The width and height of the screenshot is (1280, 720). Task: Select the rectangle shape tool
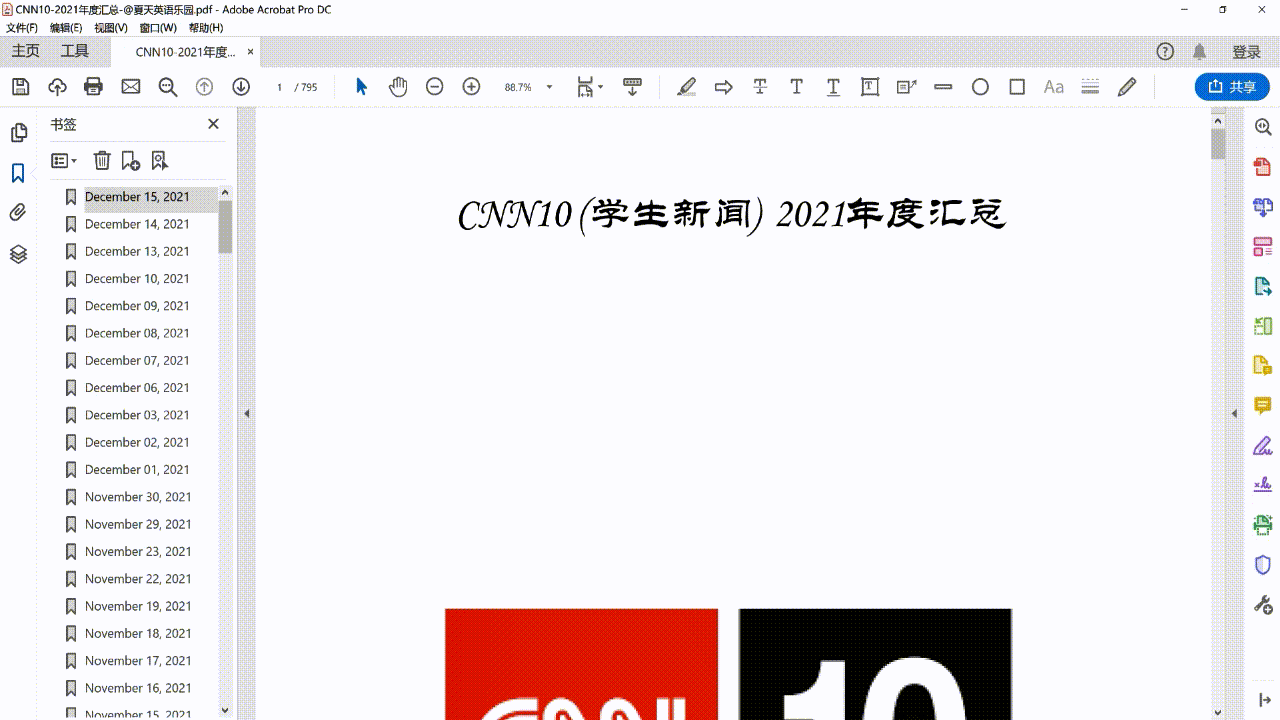point(1017,87)
